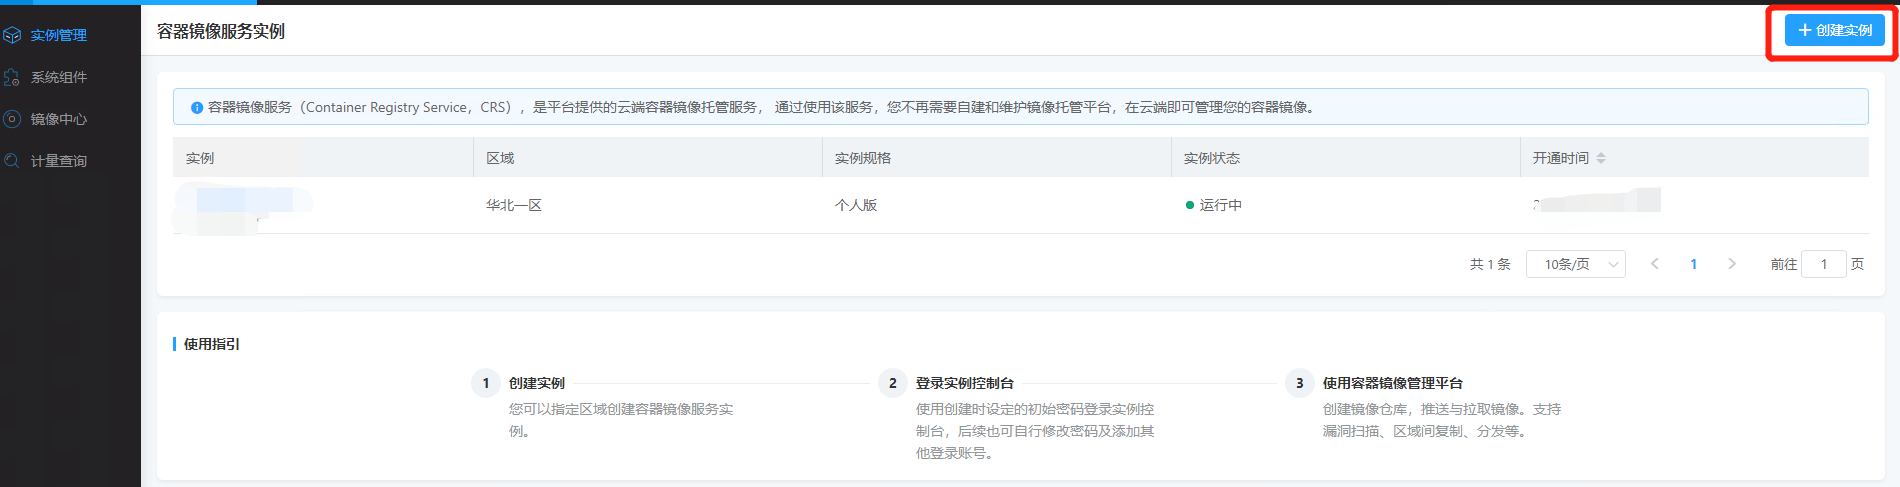Image resolution: width=1900 pixels, height=487 pixels.
Task: Select page number 1 in pagination
Action: 1693,264
